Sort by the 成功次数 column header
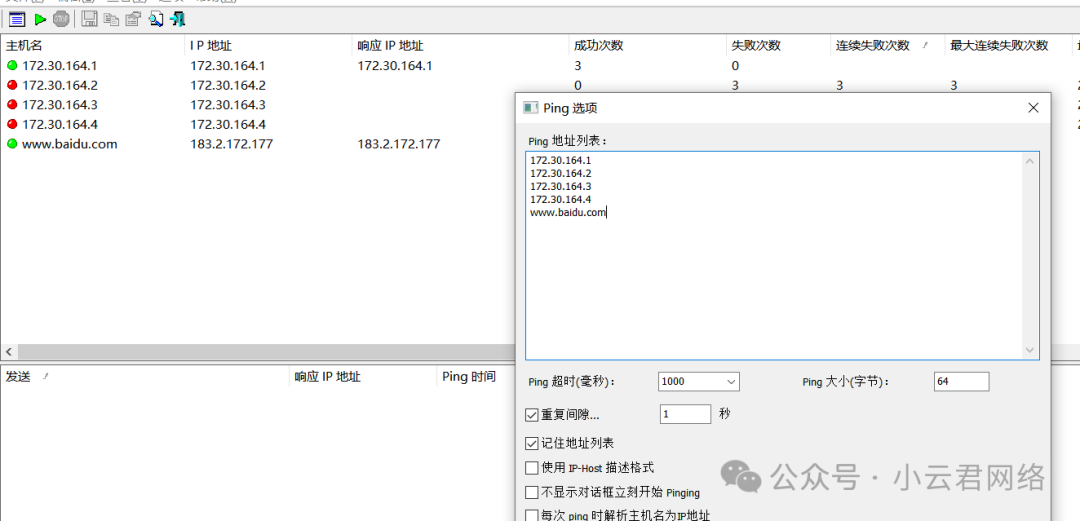1080x521 pixels. point(598,45)
